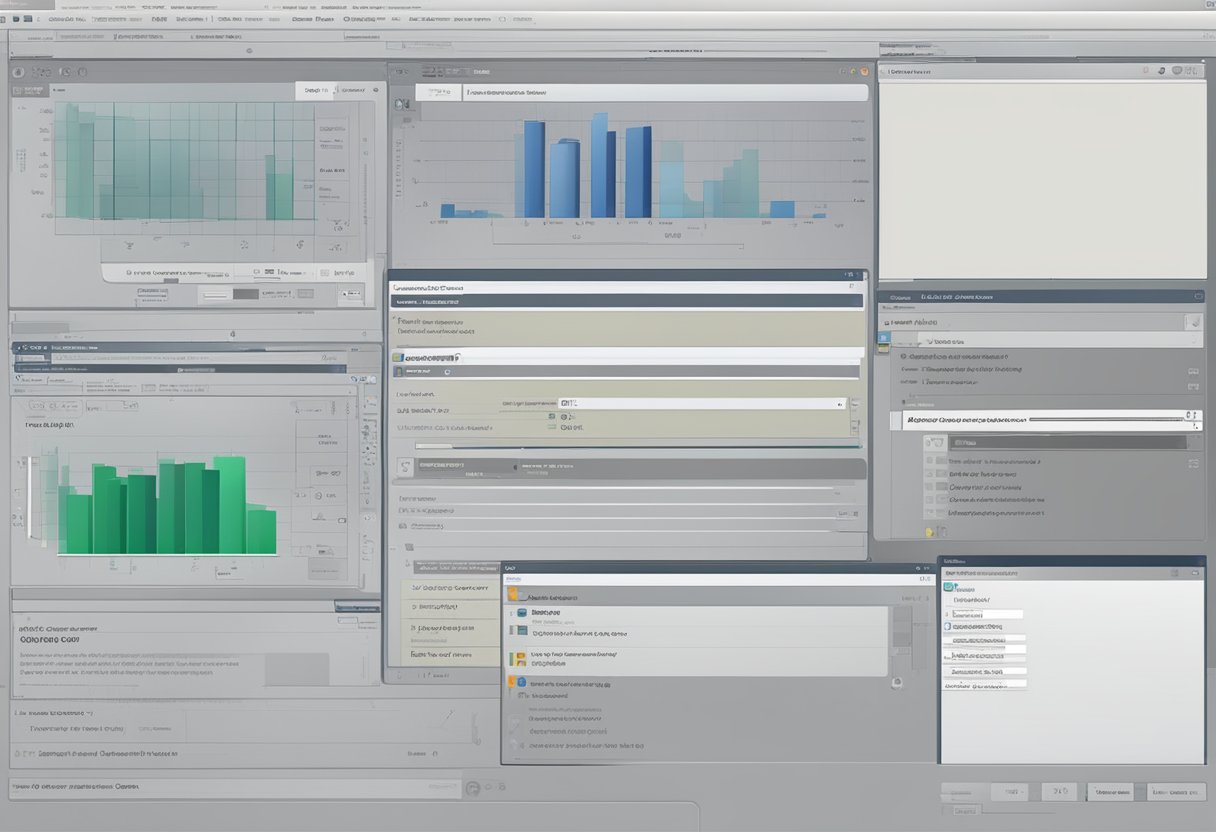Click the rightmost button in bottom-right button row

click(x=1176, y=792)
